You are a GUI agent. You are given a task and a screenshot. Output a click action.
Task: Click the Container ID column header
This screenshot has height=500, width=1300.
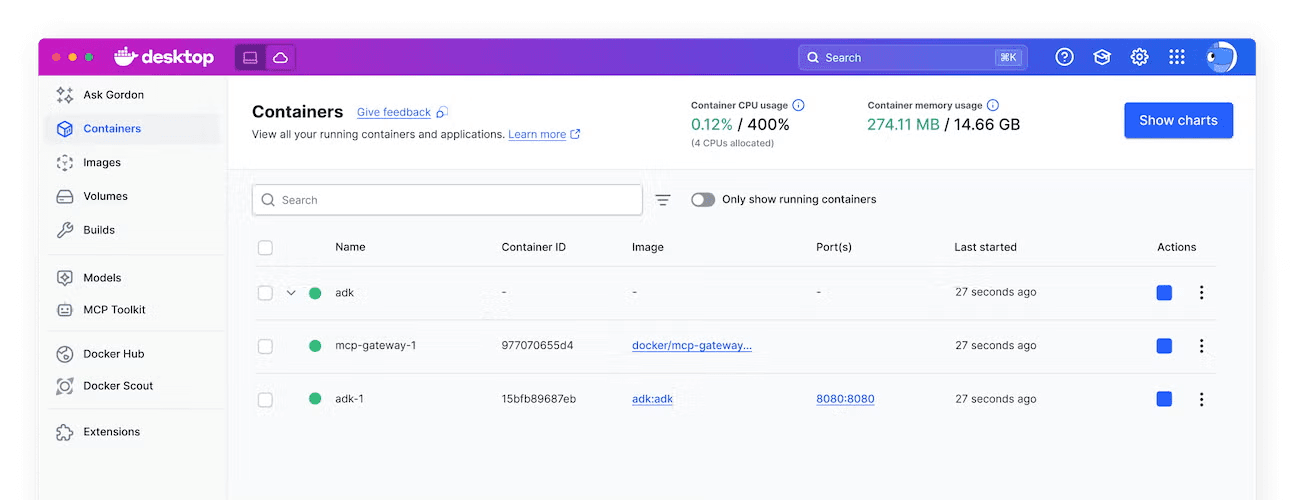click(x=534, y=247)
